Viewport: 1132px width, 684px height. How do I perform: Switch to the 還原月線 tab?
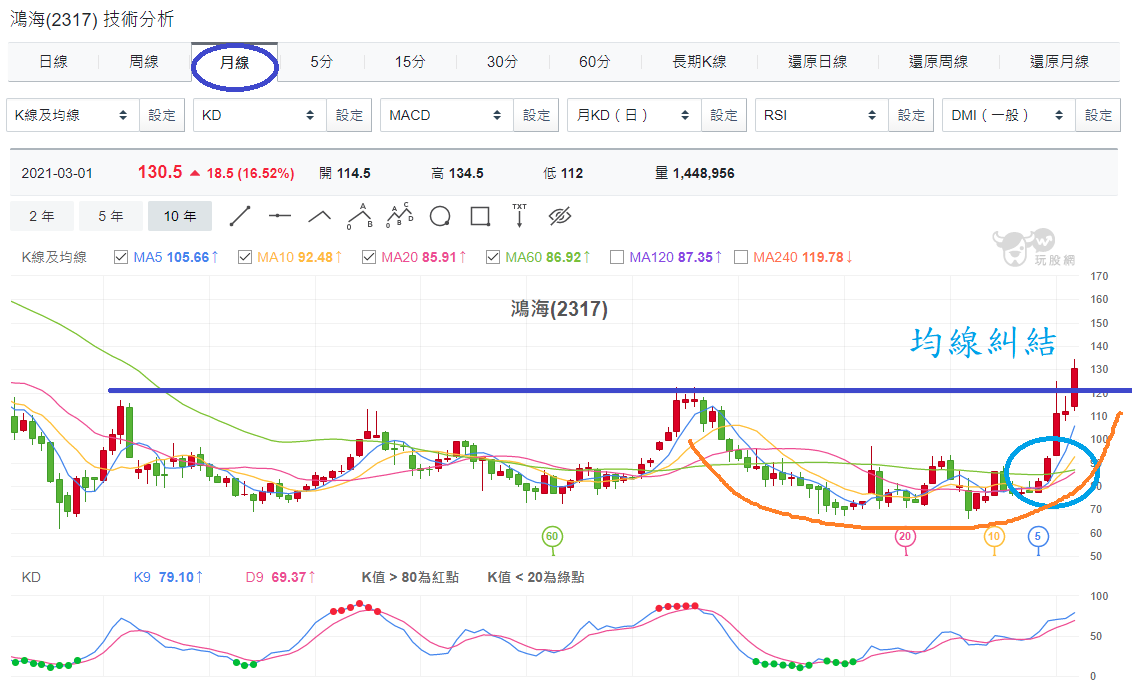tap(1059, 62)
